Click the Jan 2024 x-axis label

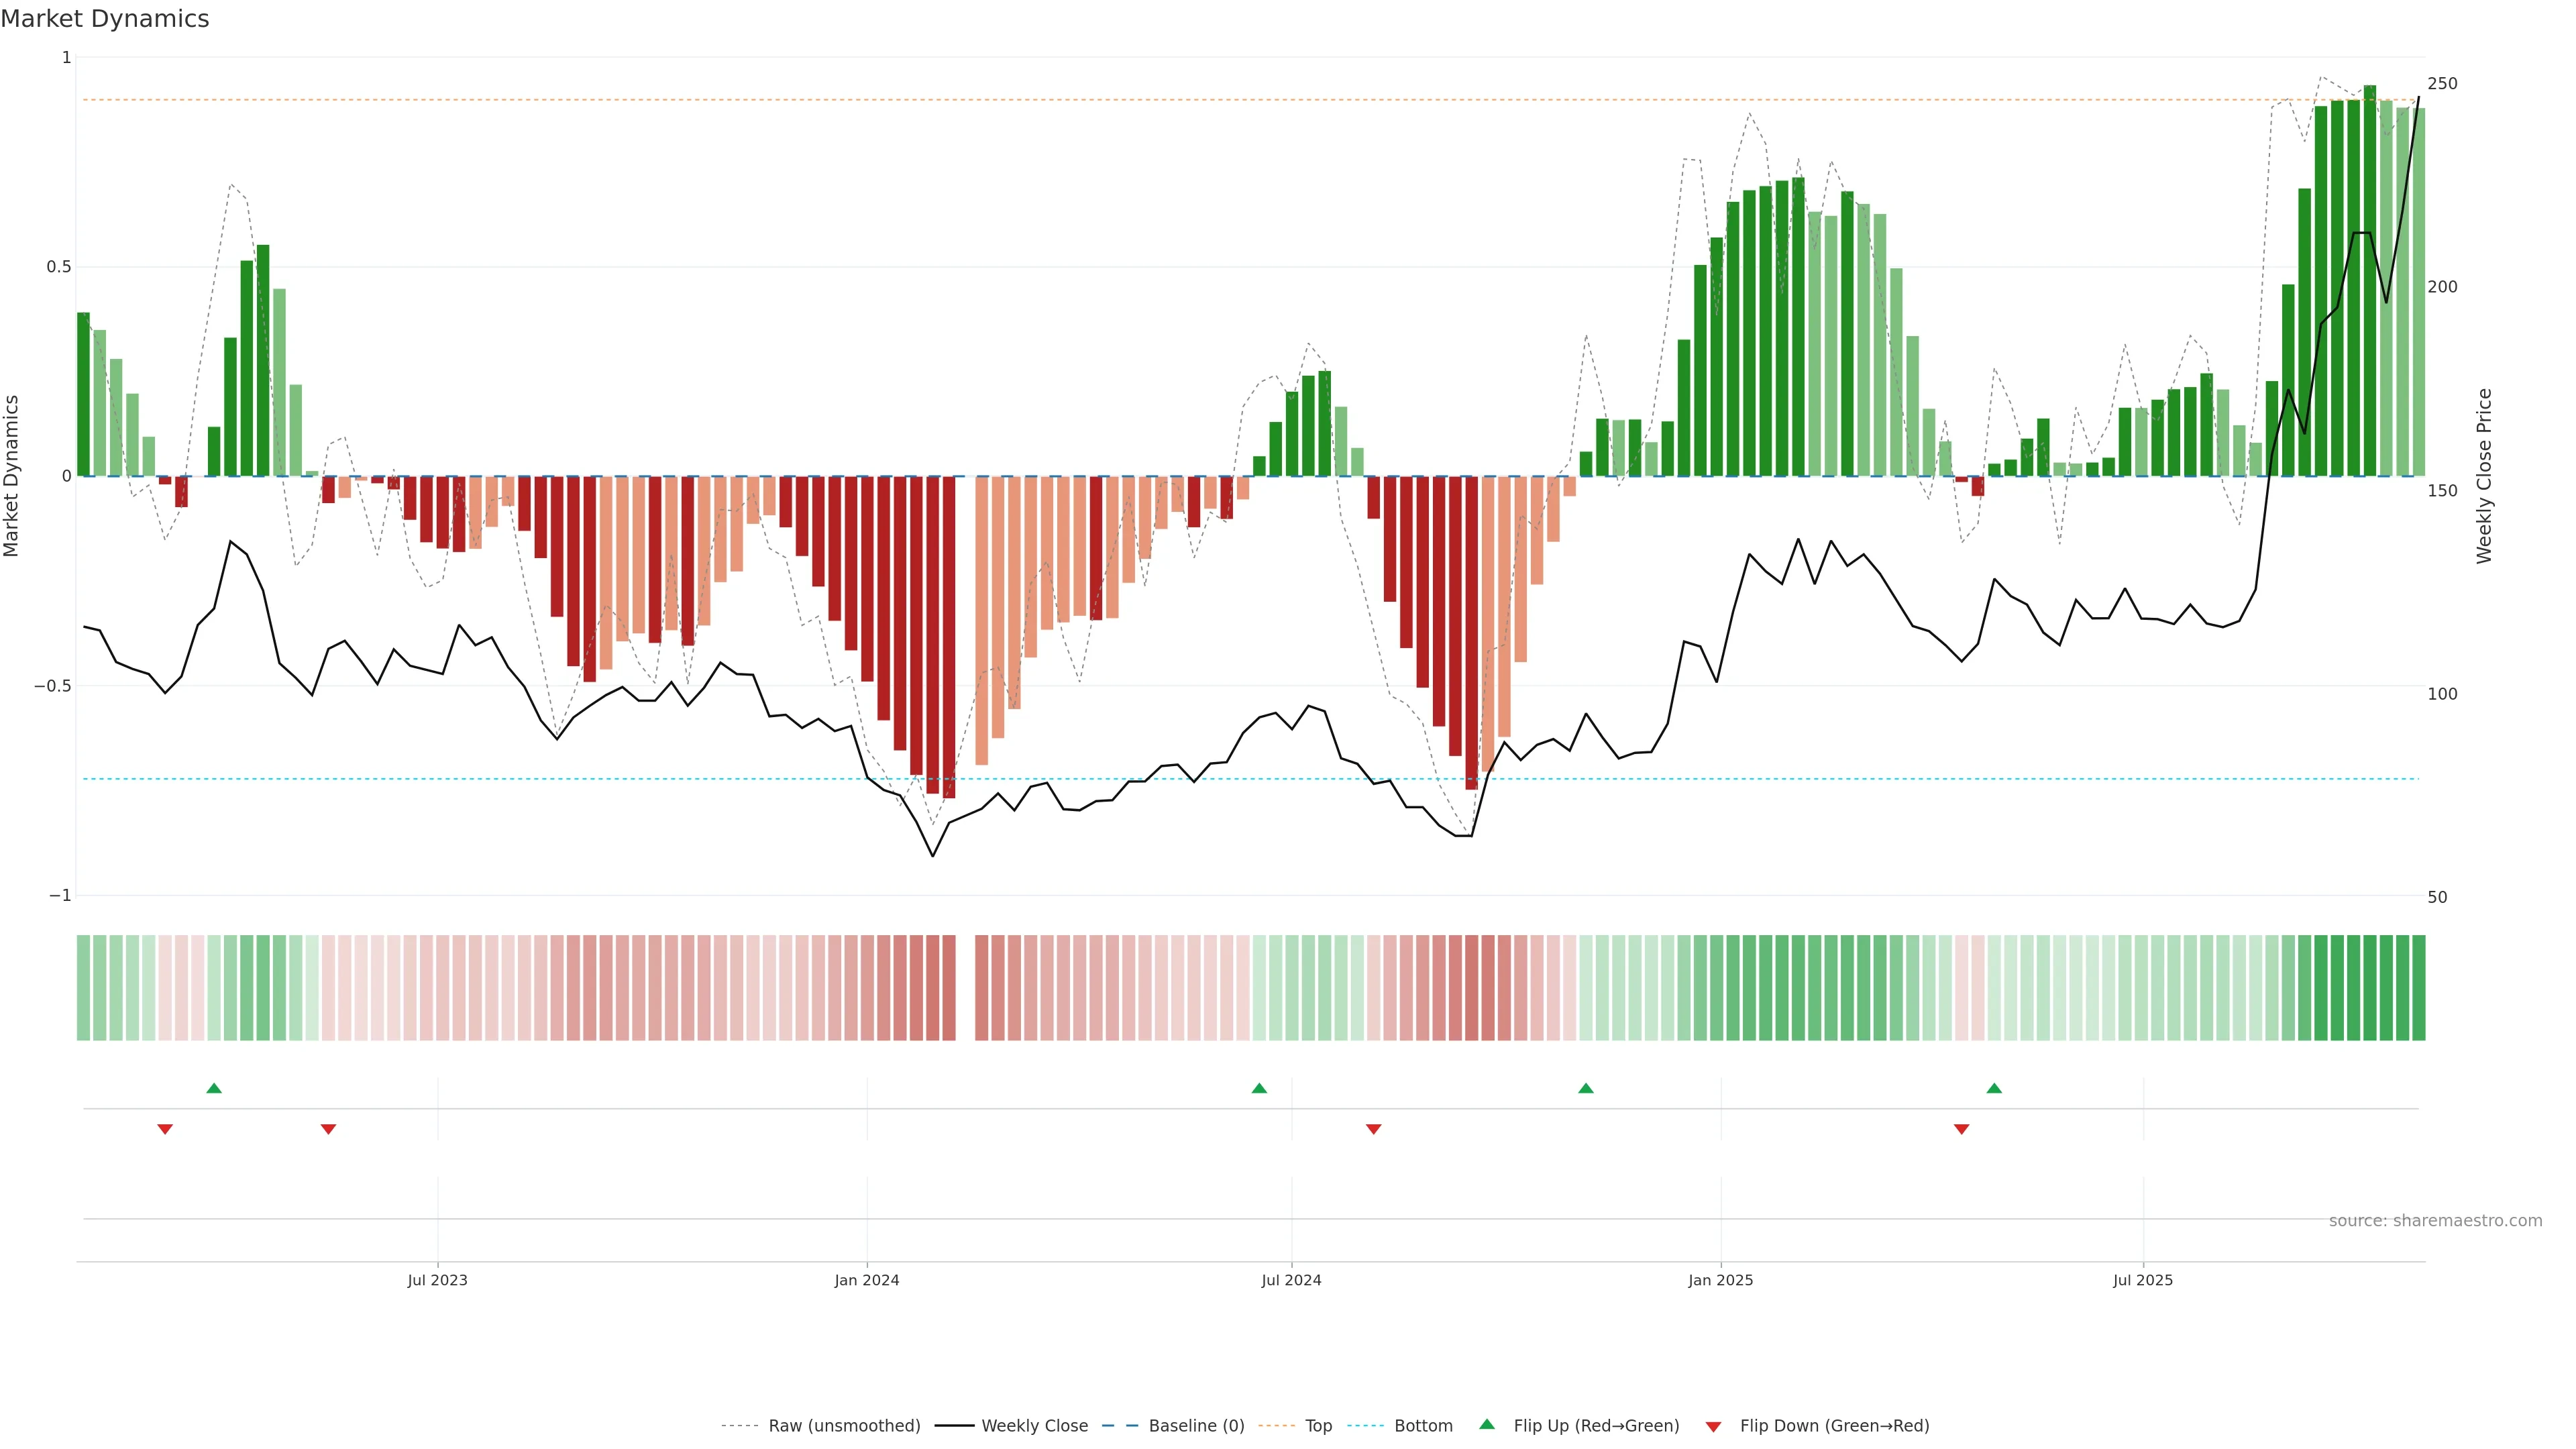click(867, 1280)
